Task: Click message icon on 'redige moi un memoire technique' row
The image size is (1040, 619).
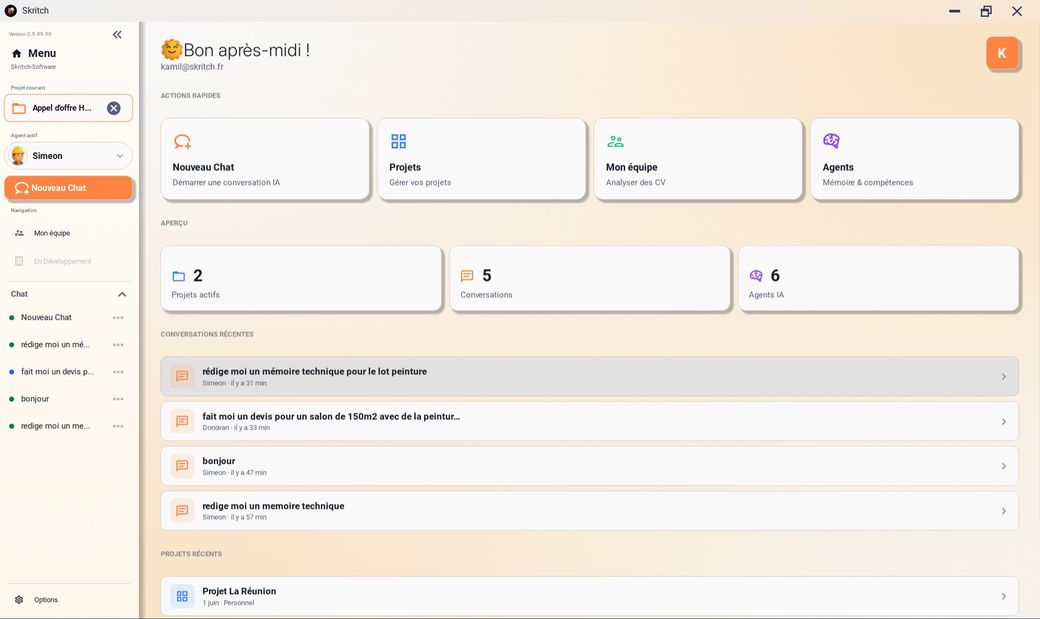Action: 182,511
